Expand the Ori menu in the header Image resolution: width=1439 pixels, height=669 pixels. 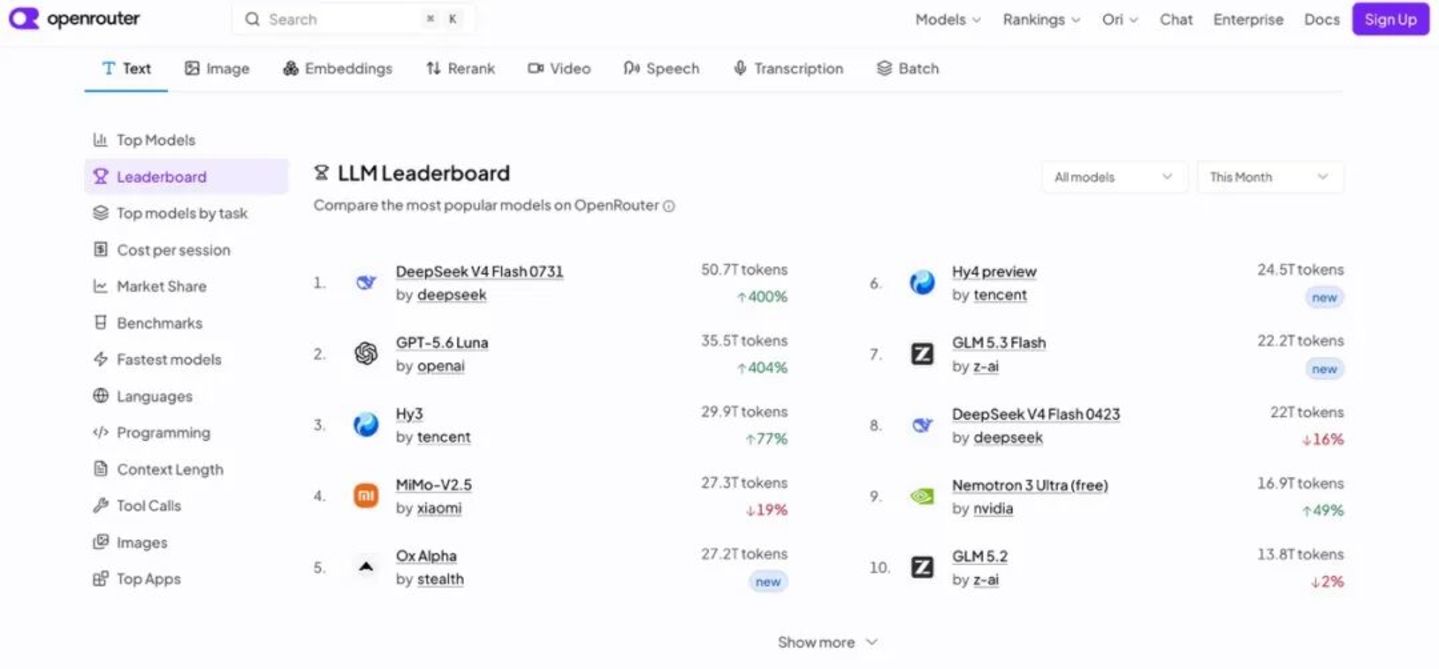pyautogui.click(x=1120, y=19)
